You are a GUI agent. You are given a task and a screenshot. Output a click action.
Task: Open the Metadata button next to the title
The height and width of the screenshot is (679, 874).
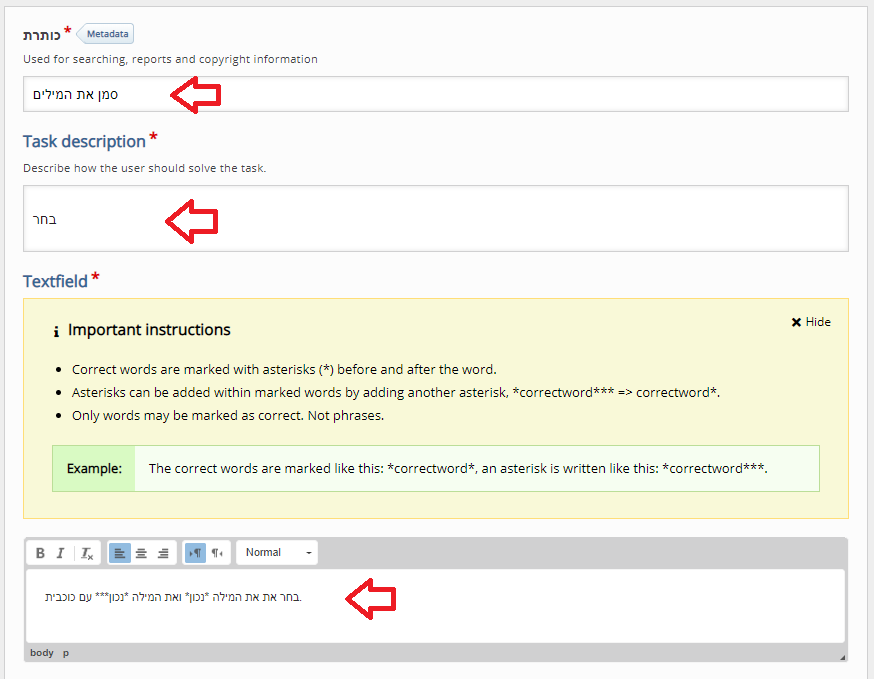106,34
